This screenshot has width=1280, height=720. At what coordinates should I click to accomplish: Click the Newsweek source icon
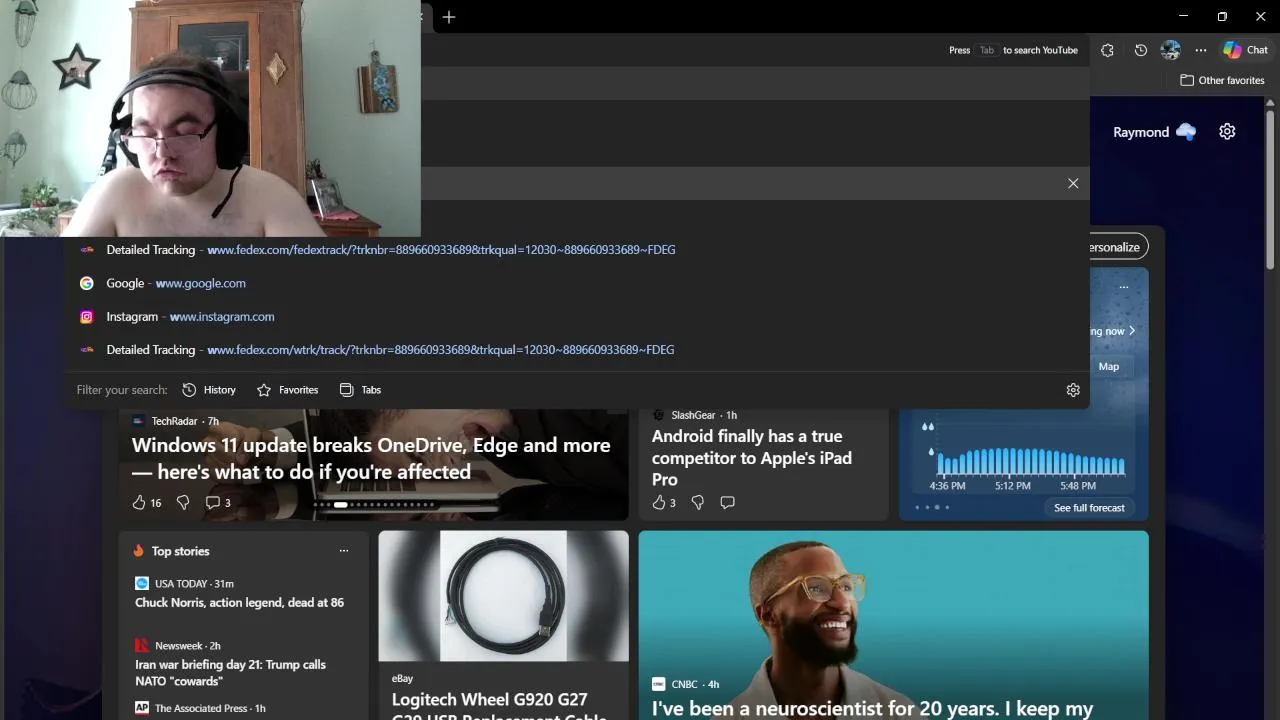(x=142, y=646)
